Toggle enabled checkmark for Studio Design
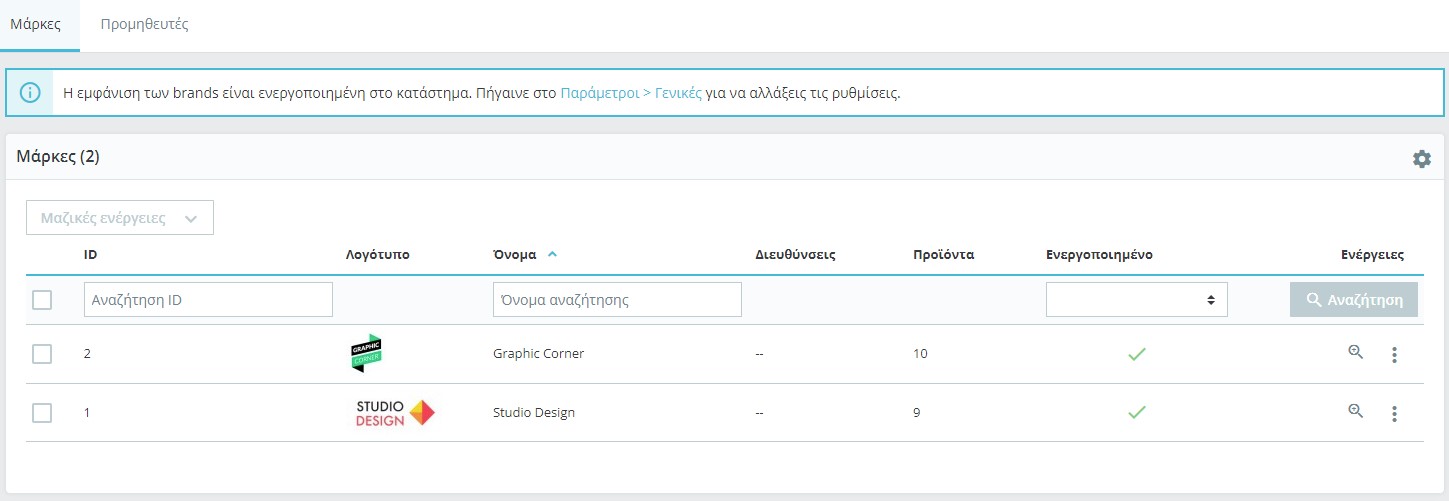Viewport: 1449px width, 501px height. [1136, 412]
